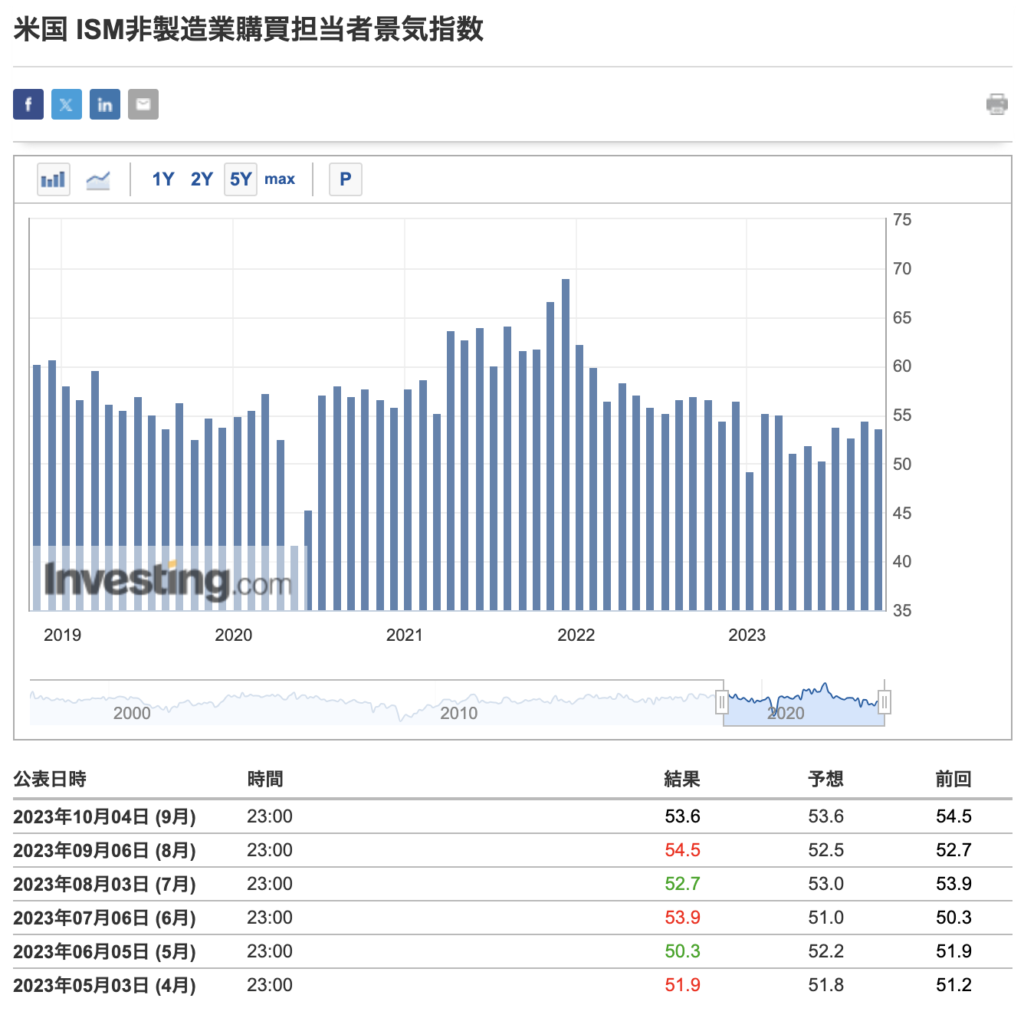Click the 2019 x-axis label

(x=62, y=635)
